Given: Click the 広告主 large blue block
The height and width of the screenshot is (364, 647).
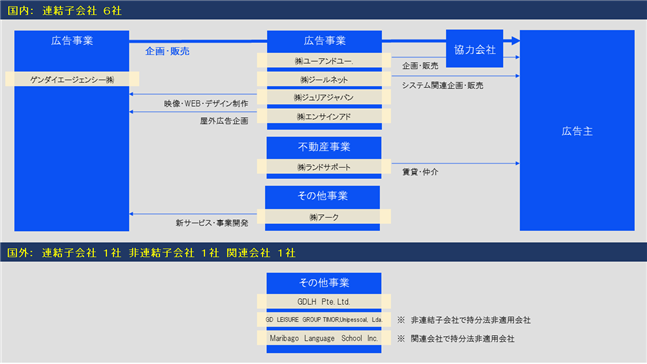Looking at the screenshot, I should (577, 130).
